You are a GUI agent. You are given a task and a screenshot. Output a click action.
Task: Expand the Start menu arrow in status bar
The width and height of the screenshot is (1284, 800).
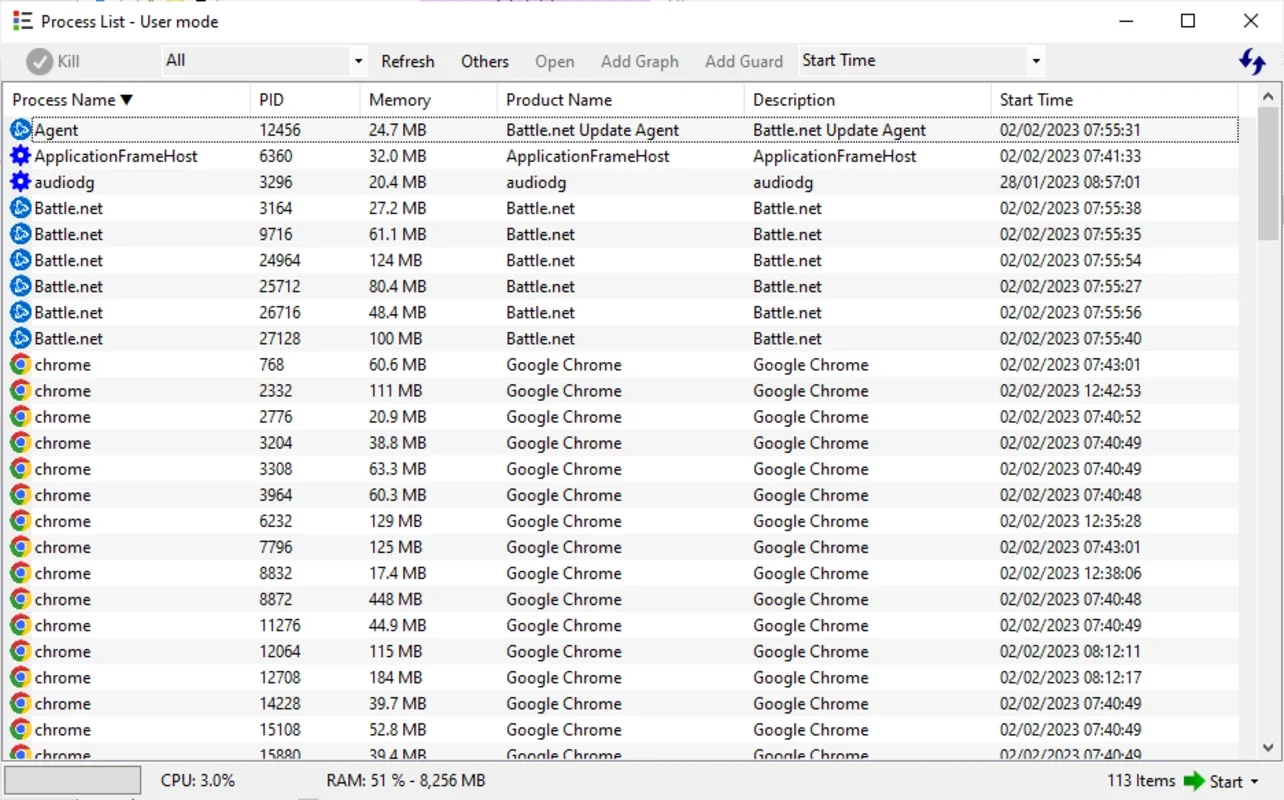(1255, 782)
